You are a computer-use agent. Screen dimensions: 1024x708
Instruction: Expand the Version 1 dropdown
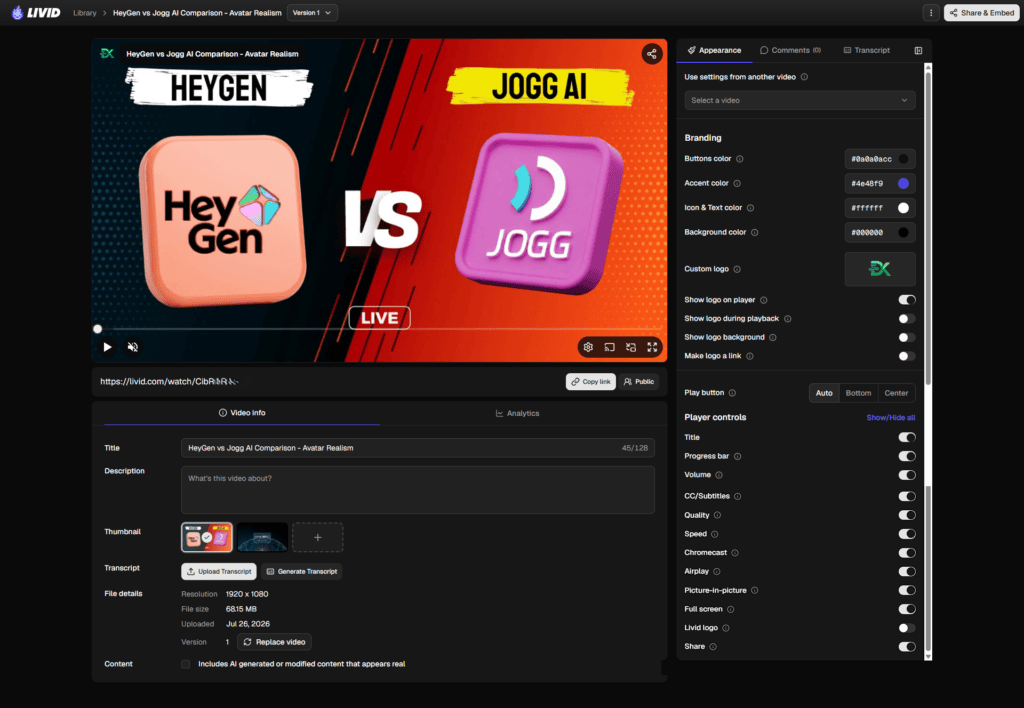tap(312, 12)
